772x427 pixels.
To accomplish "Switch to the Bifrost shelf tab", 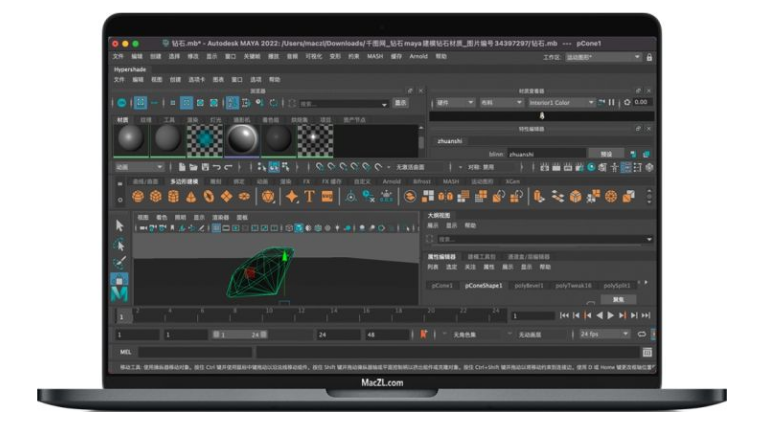I will pyautogui.click(x=421, y=182).
